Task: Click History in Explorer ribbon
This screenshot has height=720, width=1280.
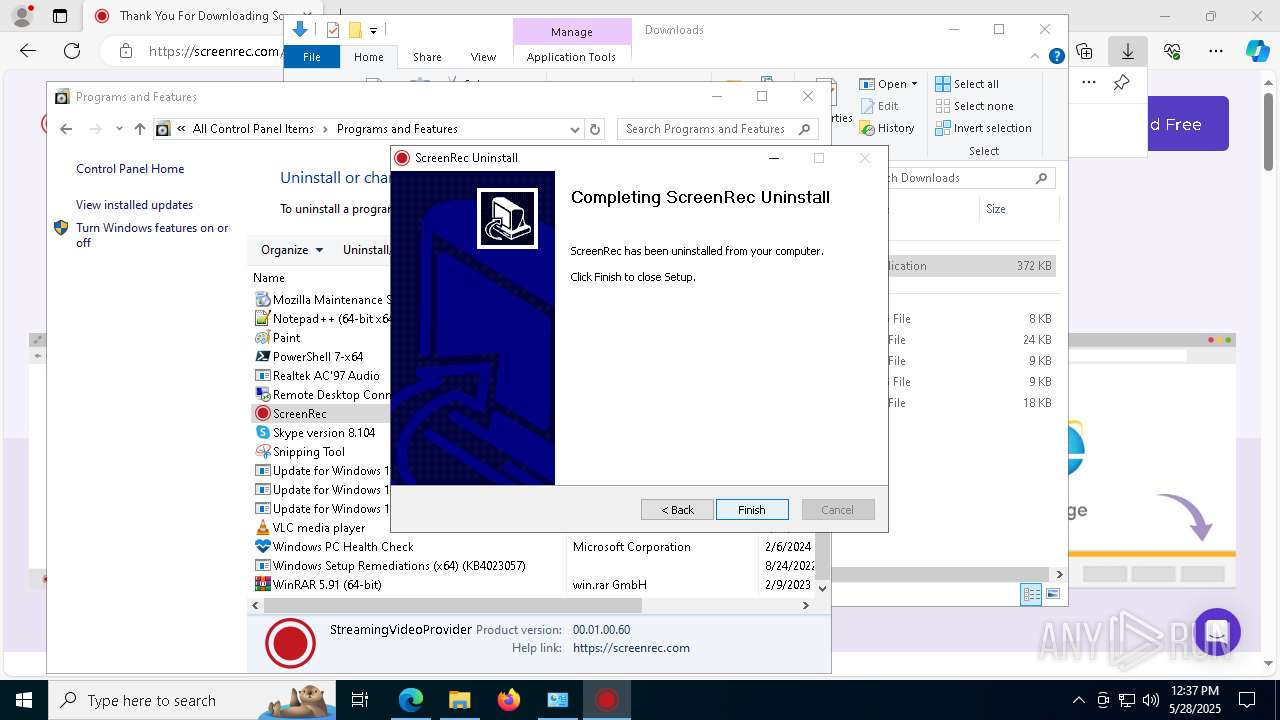Action: click(x=887, y=128)
